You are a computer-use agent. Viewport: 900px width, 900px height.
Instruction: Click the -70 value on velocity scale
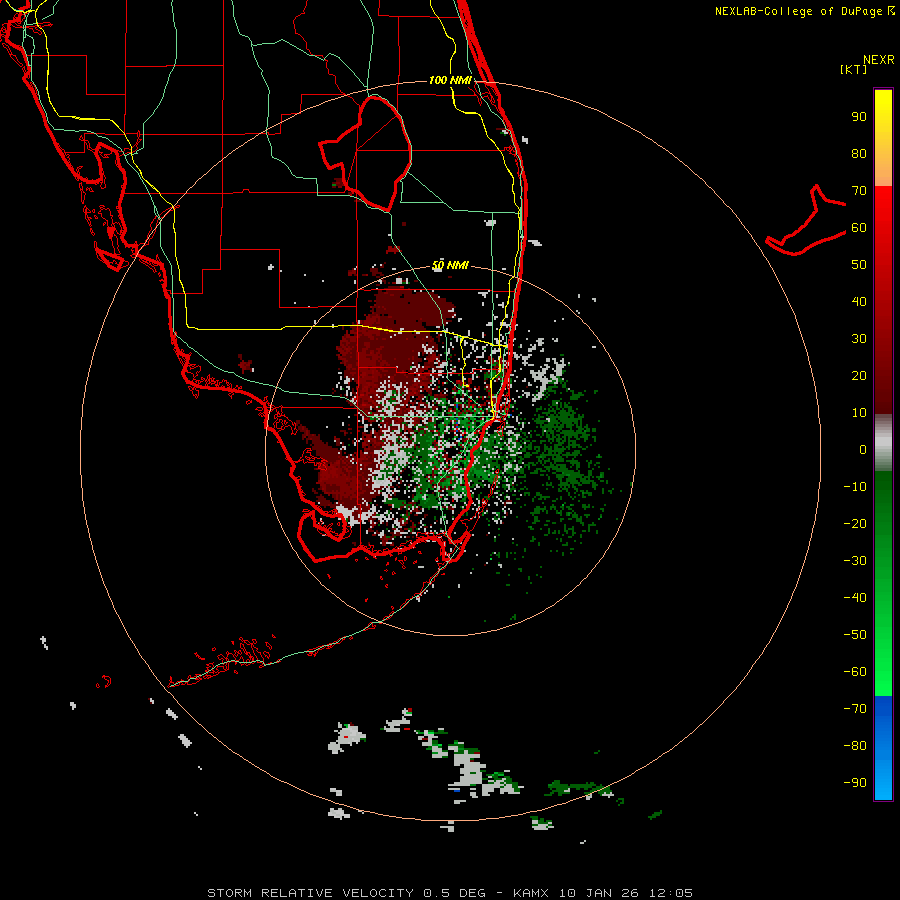coord(855,708)
